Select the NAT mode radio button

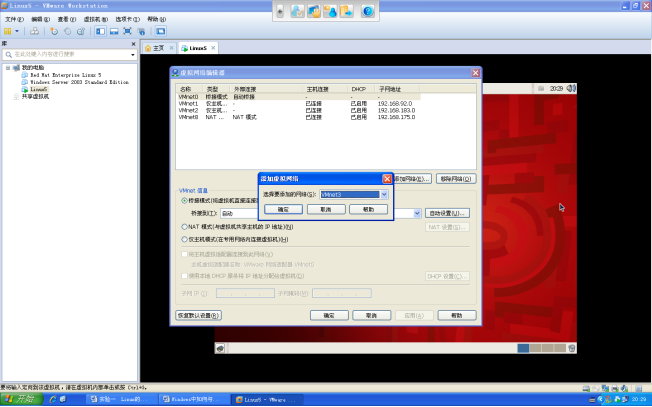coord(184,227)
